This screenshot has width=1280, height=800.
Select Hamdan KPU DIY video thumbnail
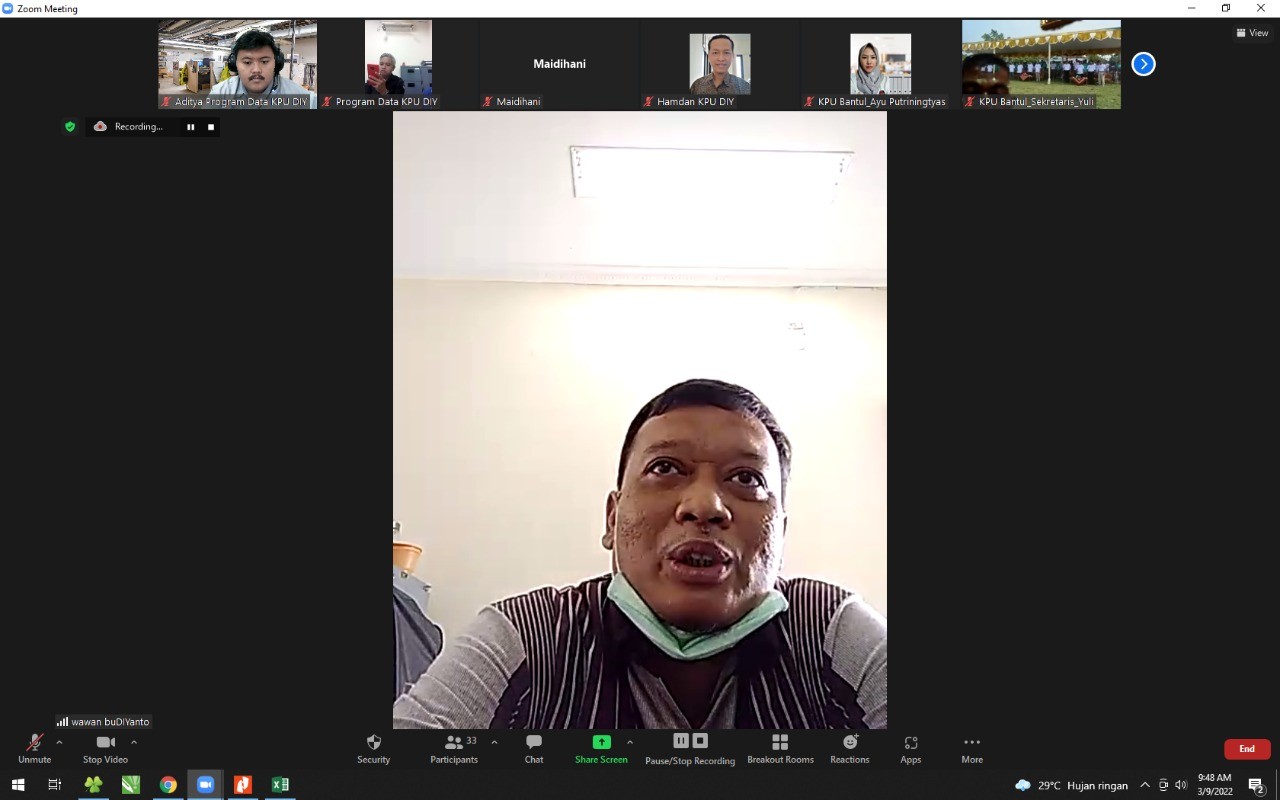tap(720, 64)
